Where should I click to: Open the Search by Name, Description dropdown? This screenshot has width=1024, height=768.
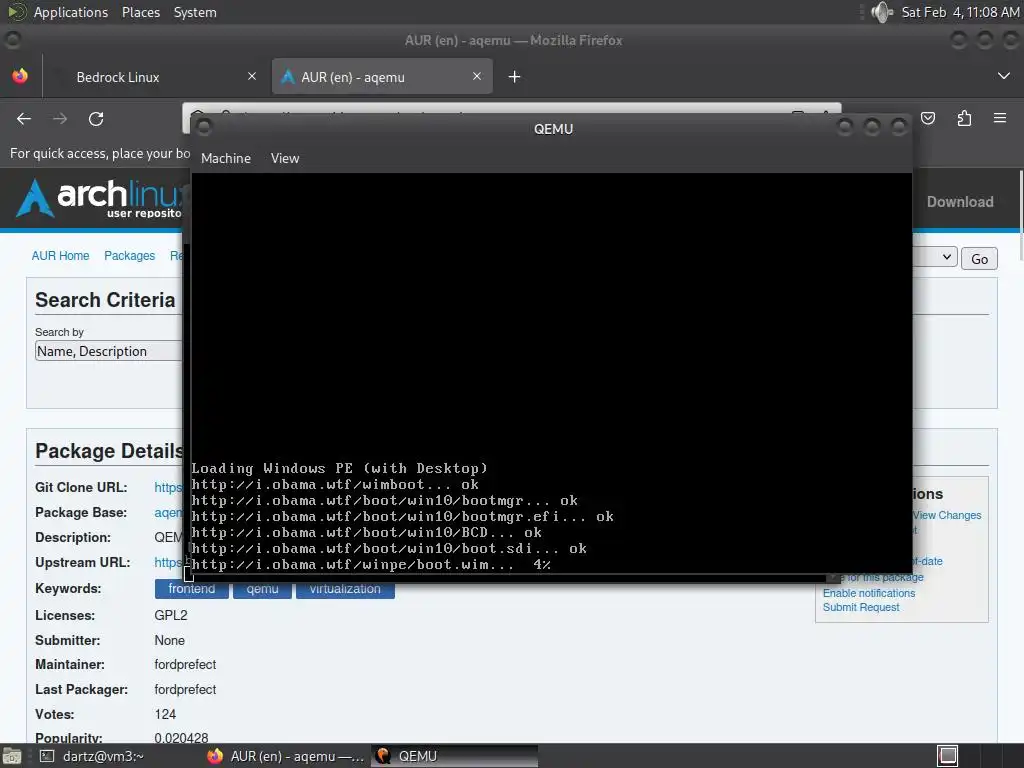point(108,351)
